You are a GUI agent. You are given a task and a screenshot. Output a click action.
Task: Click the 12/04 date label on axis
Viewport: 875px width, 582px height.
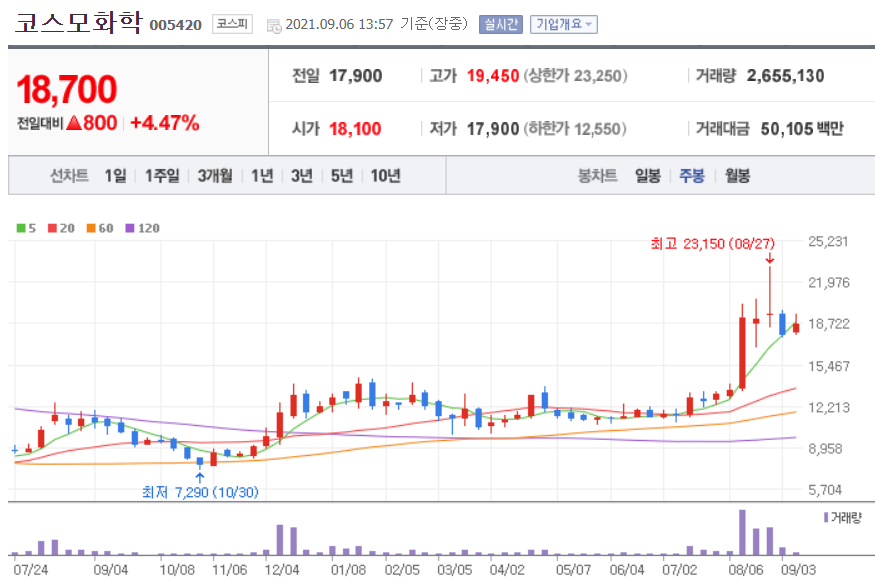(282, 570)
